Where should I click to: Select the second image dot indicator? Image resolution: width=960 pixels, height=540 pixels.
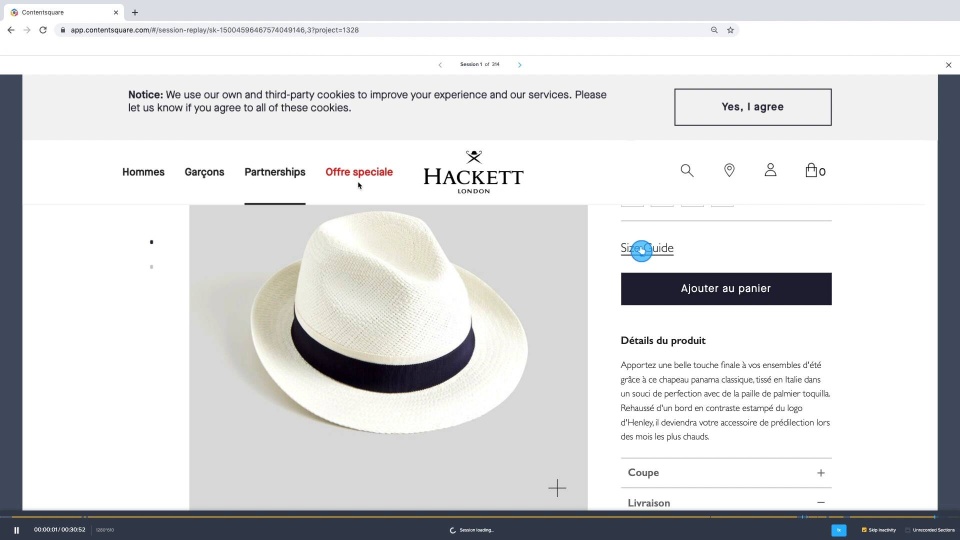(151, 267)
